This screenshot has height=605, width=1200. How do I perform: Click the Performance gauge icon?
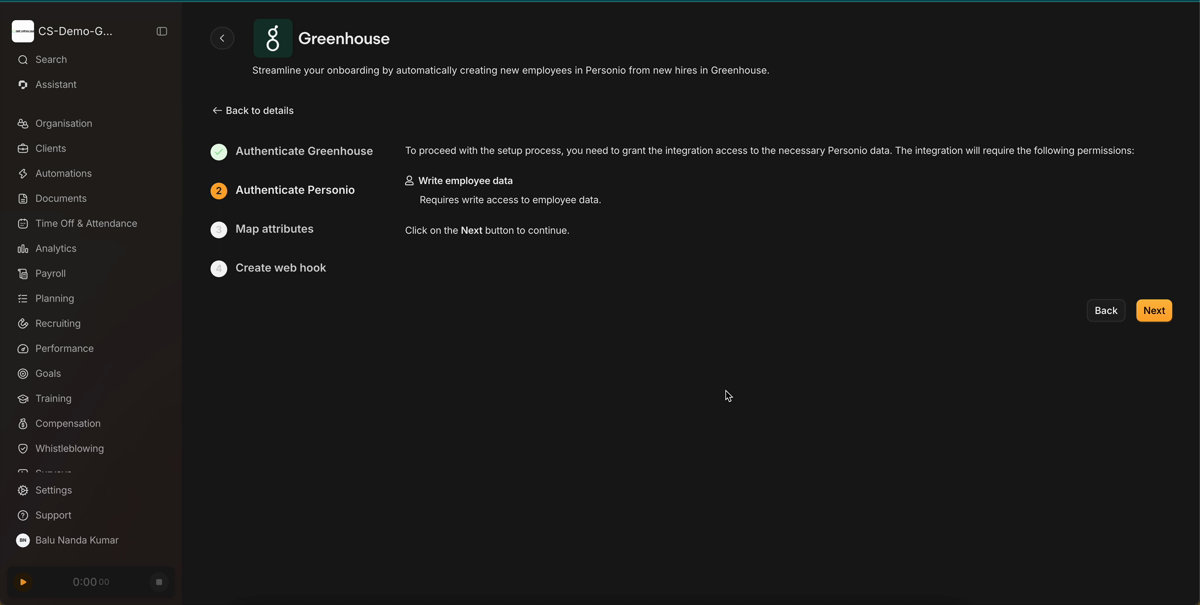(x=23, y=349)
